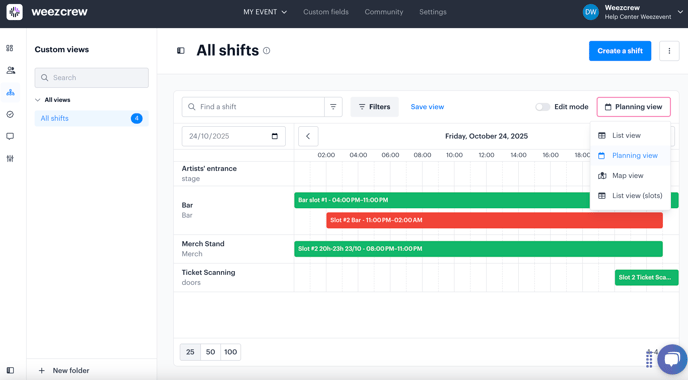Open the checkmark circle icon in sidebar
Screen dimensions: 688x380
(x=10, y=115)
